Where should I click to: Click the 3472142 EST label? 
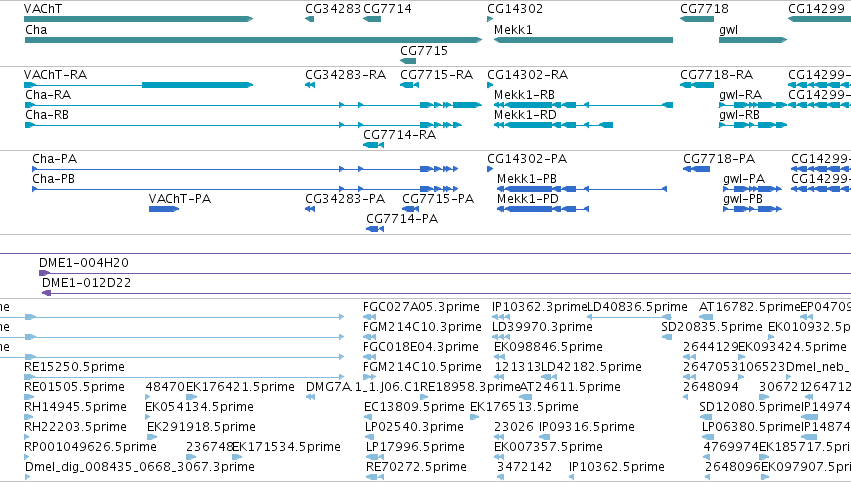524,467
